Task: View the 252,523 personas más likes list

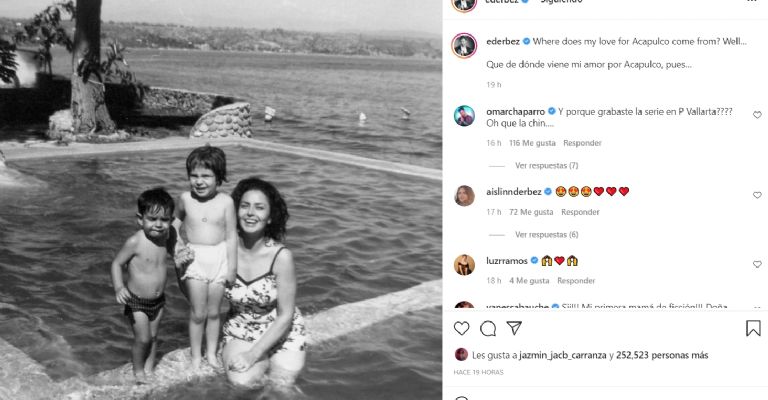Action: [x=662, y=355]
